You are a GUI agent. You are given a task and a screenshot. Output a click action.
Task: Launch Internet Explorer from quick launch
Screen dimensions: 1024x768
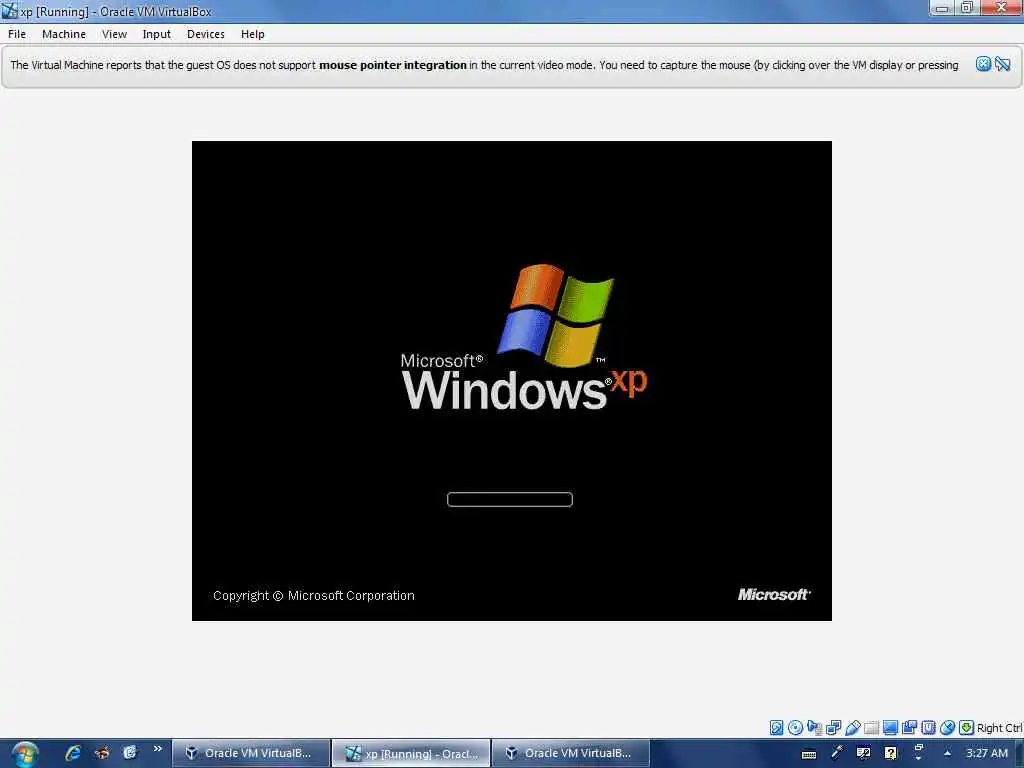[x=72, y=753]
